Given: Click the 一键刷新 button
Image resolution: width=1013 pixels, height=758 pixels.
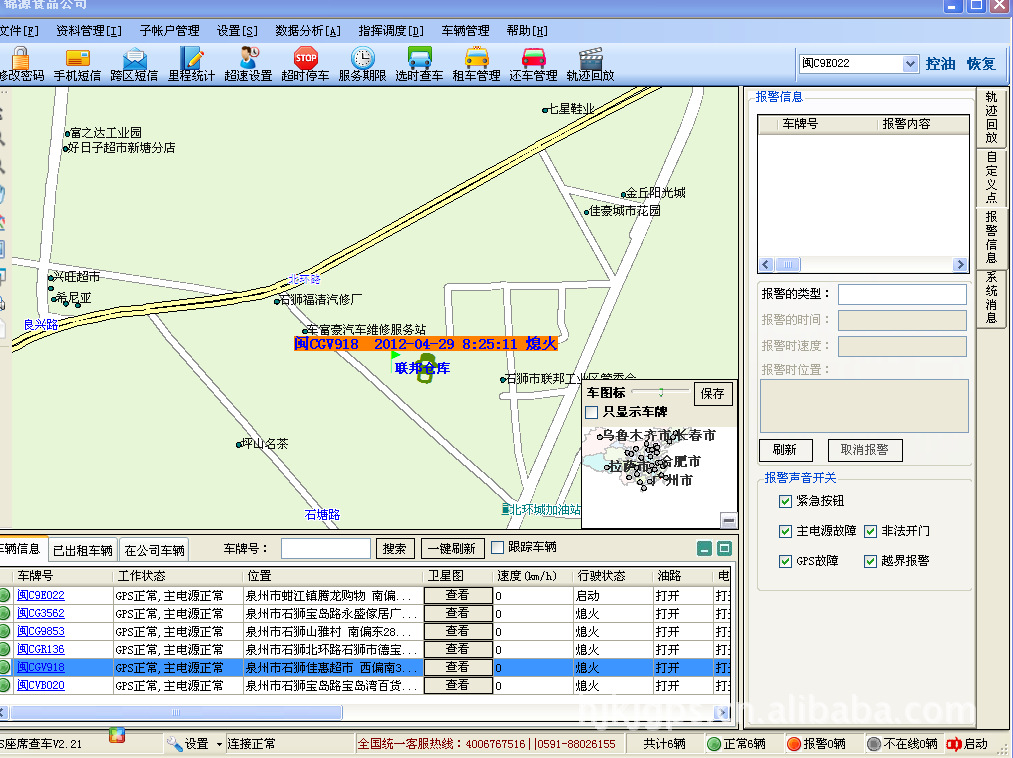Looking at the screenshot, I should [x=453, y=548].
